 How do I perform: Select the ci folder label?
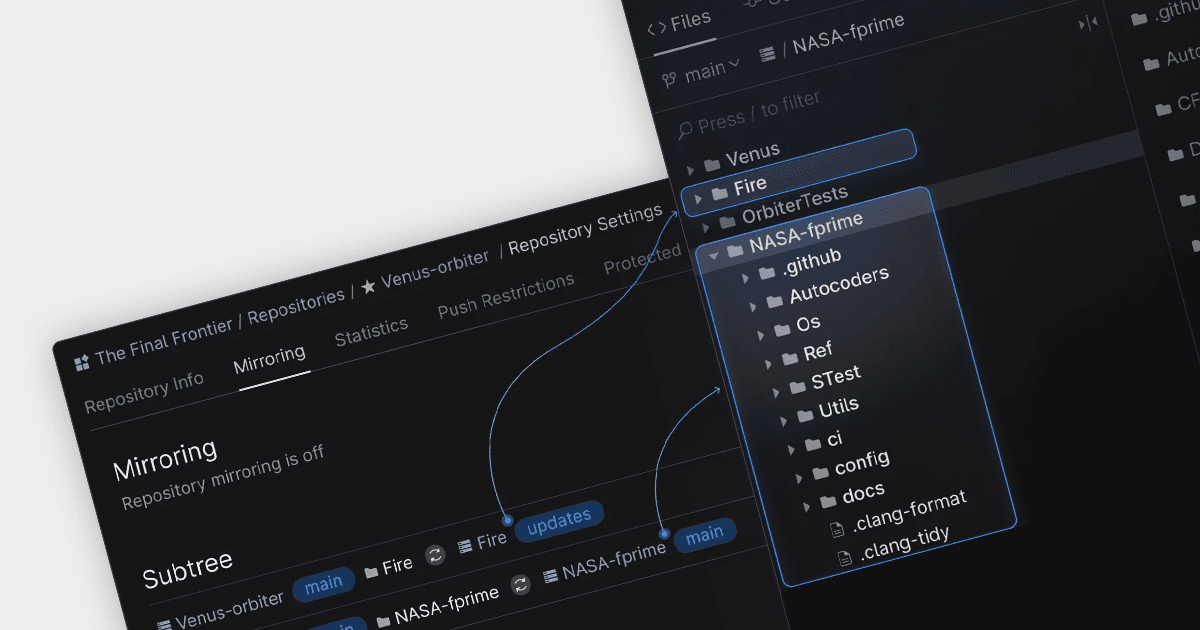click(x=834, y=438)
